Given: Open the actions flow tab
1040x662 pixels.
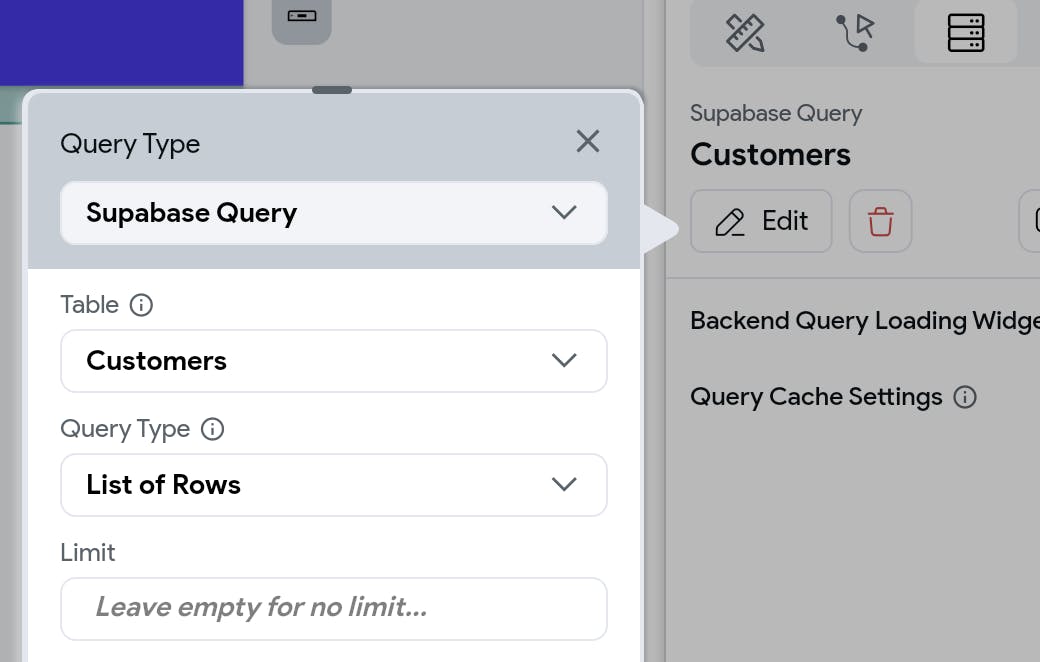Looking at the screenshot, I should [855, 33].
